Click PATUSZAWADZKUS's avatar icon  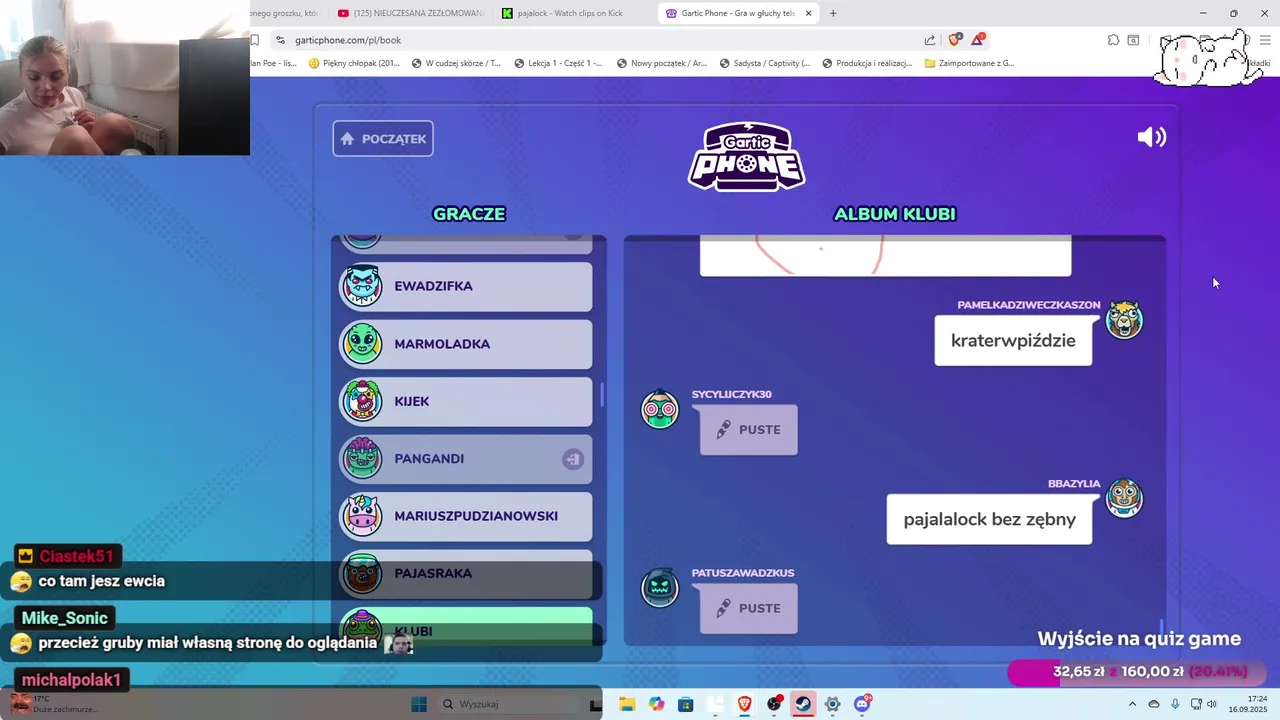[660, 588]
